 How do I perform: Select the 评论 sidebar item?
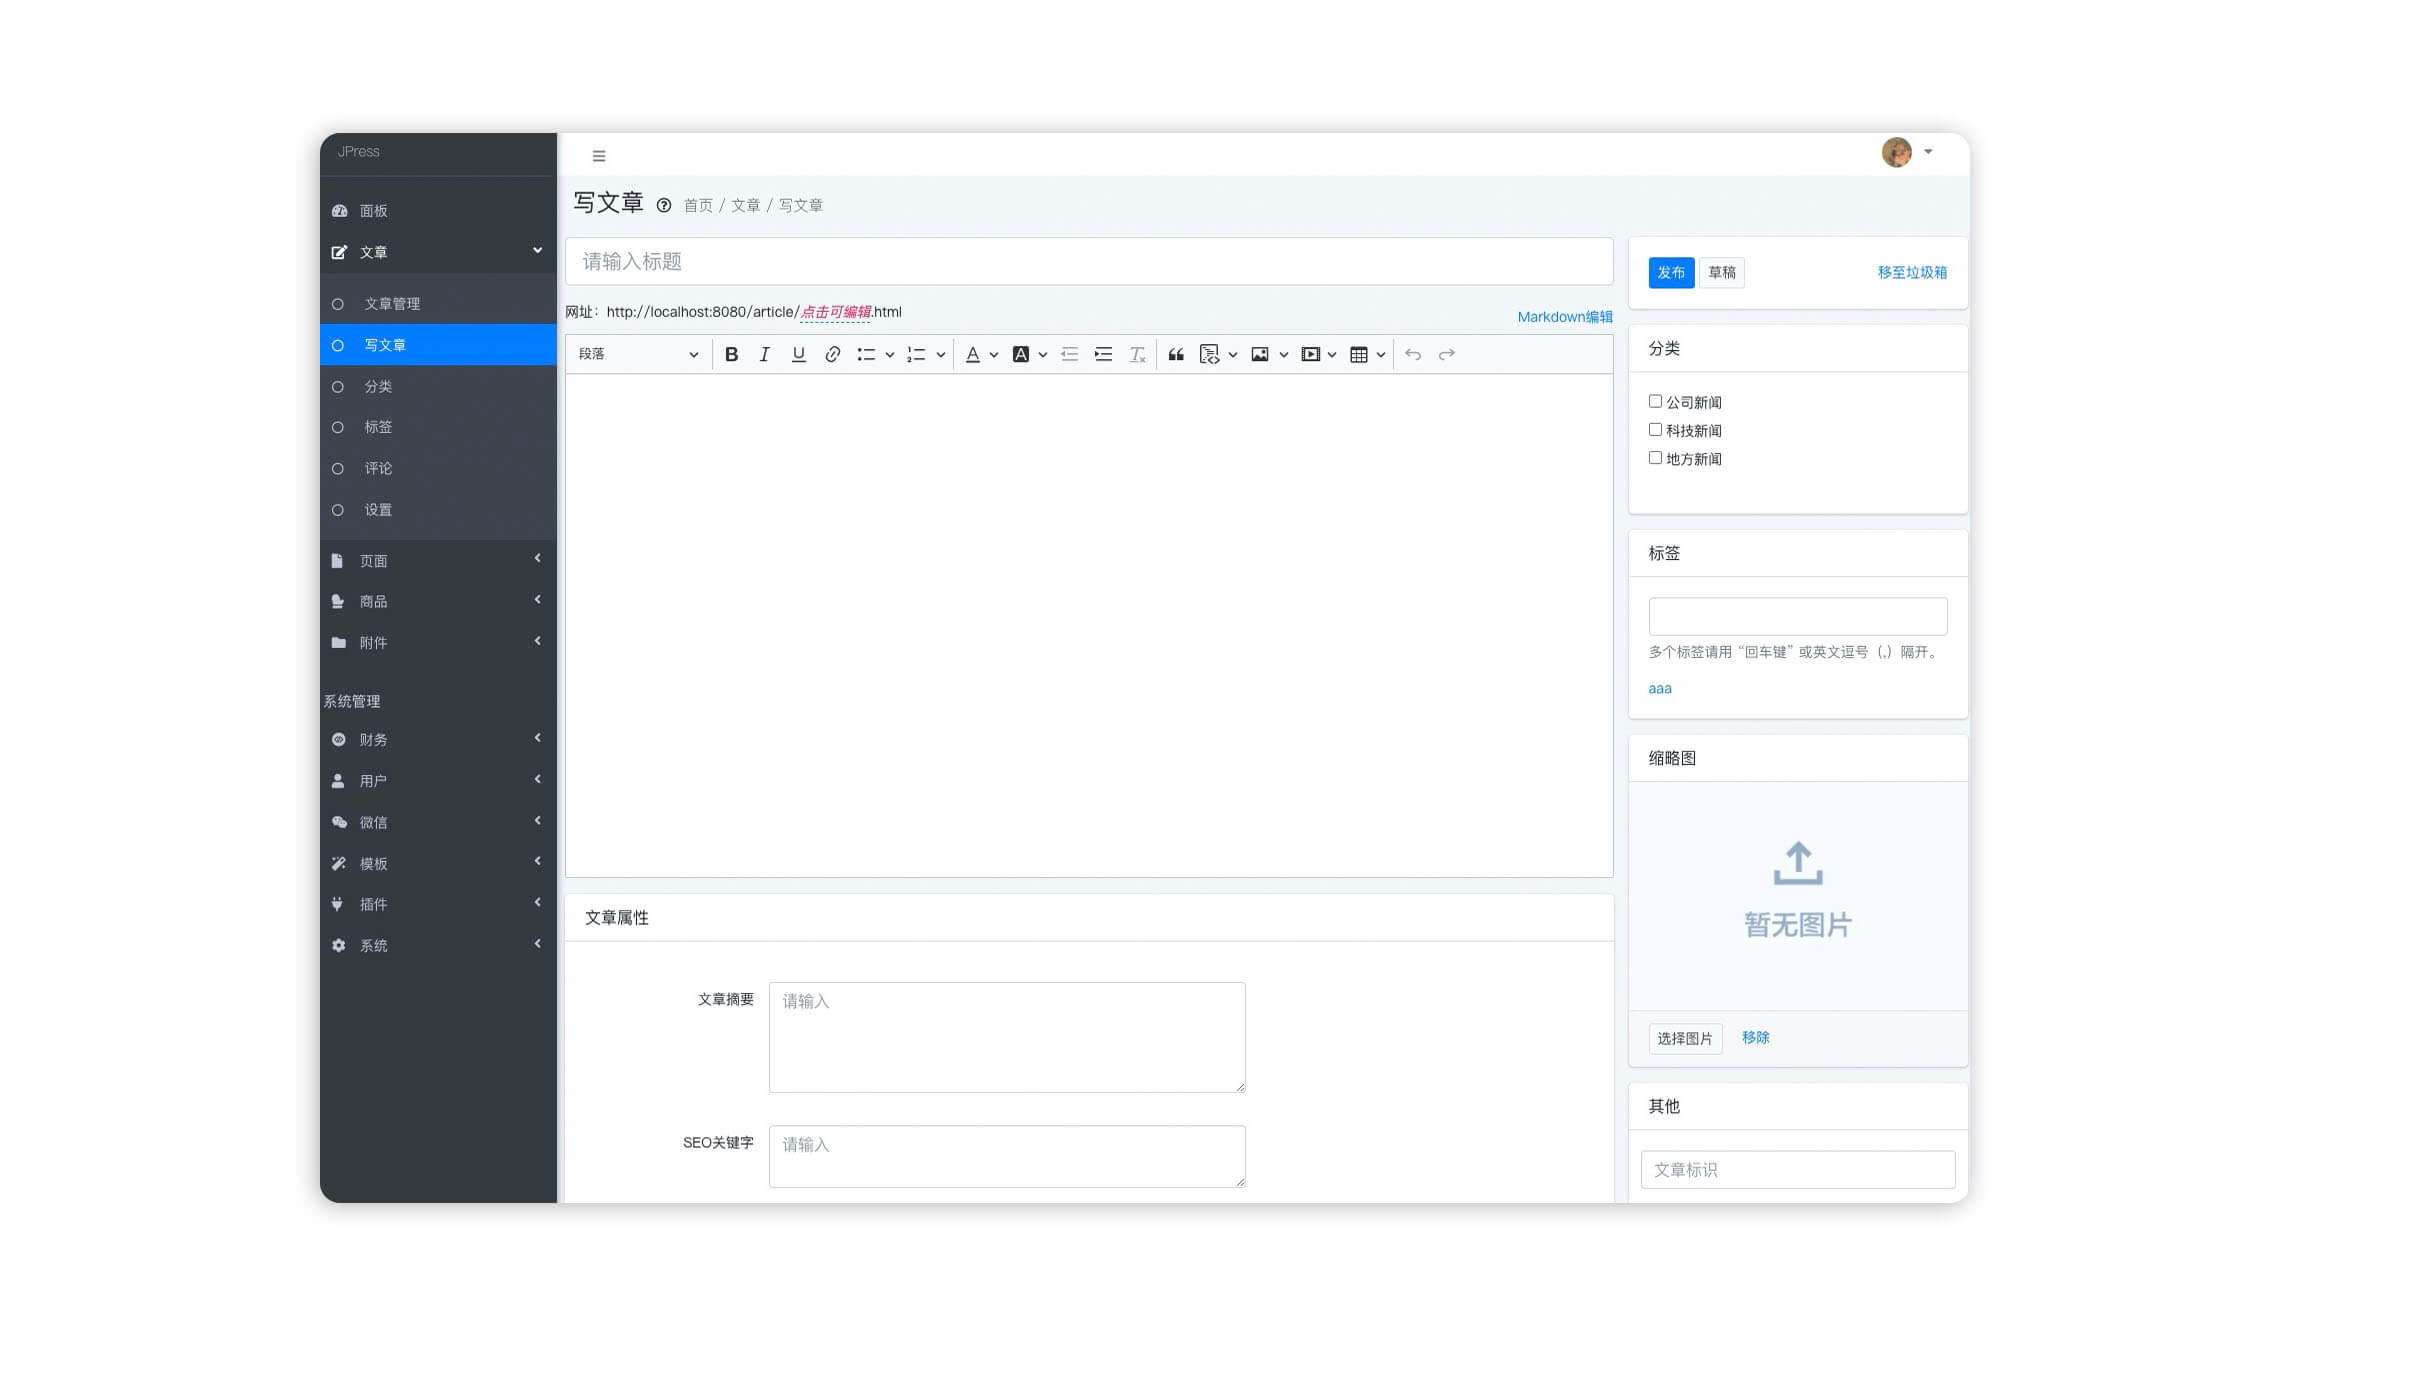pos(378,469)
